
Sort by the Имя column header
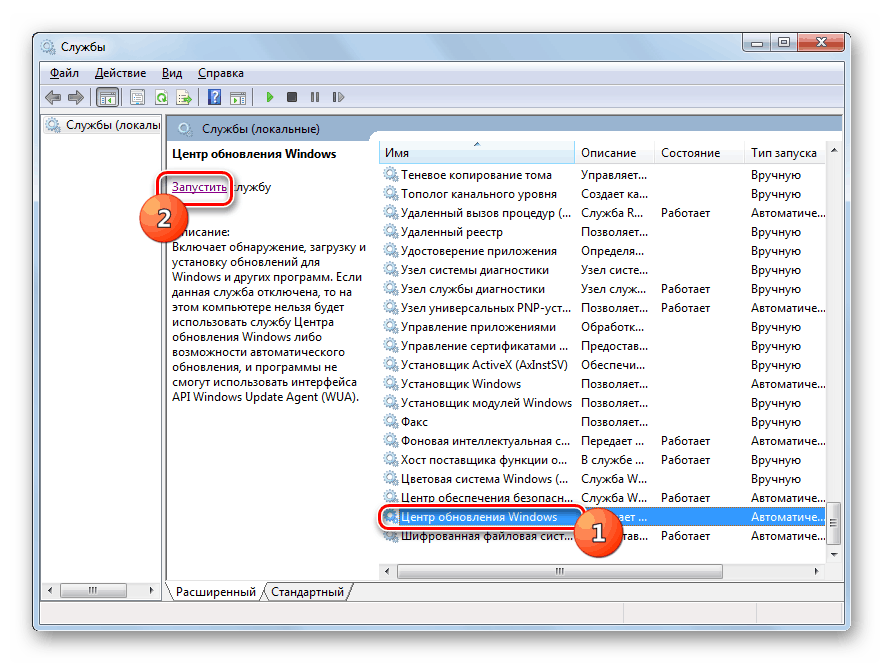pos(477,153)
